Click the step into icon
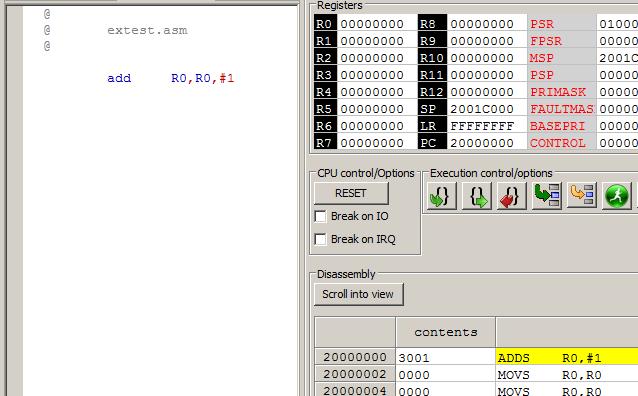The image size is (638, 396). [441, 197]
